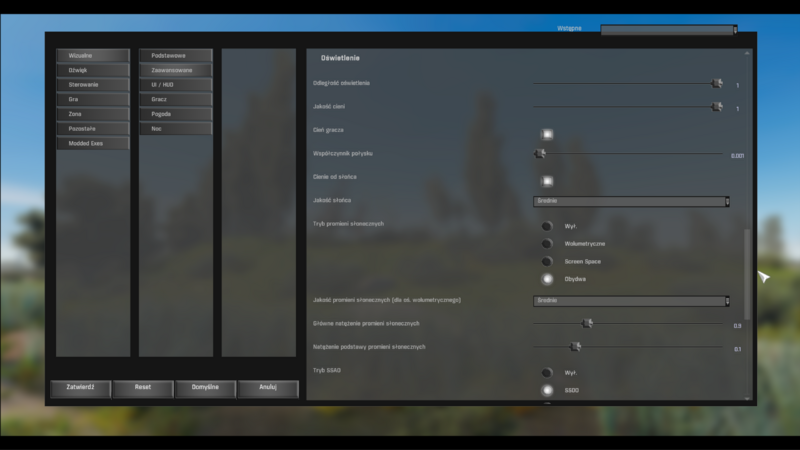The image size is (800, 450).
Task: Open the UI / HUD subcategory
Action: click(x=176, y=85)
